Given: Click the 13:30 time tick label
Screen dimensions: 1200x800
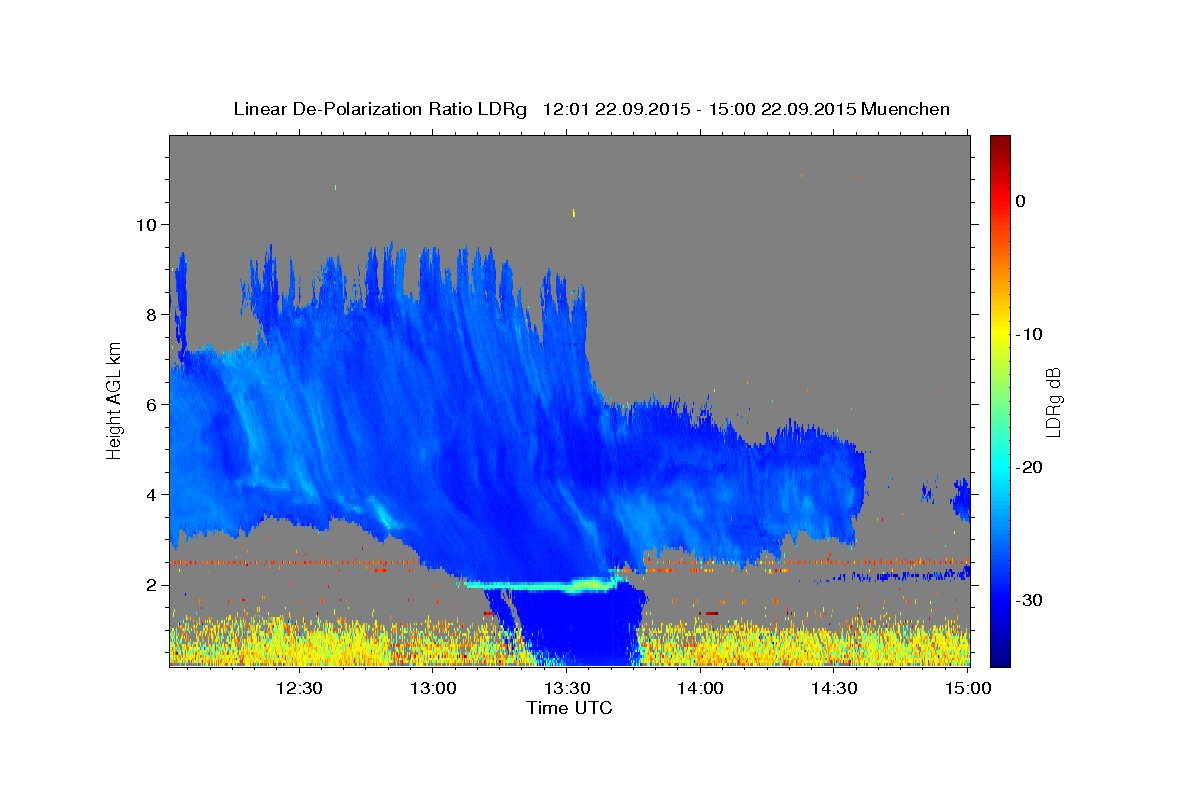Looking at the screenshot, I should pyautogui.click(x=567, y=688).
